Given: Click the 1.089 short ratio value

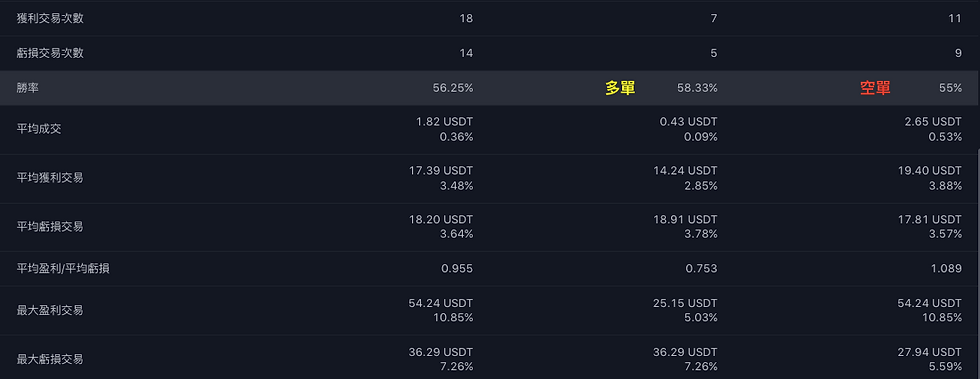Looking at the screenshot, I should click(946, 269).
